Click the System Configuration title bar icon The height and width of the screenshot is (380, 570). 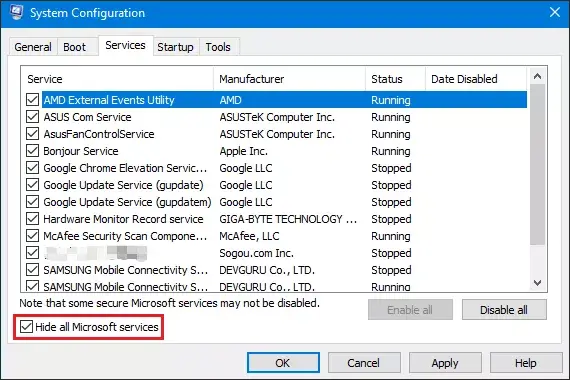16,12
